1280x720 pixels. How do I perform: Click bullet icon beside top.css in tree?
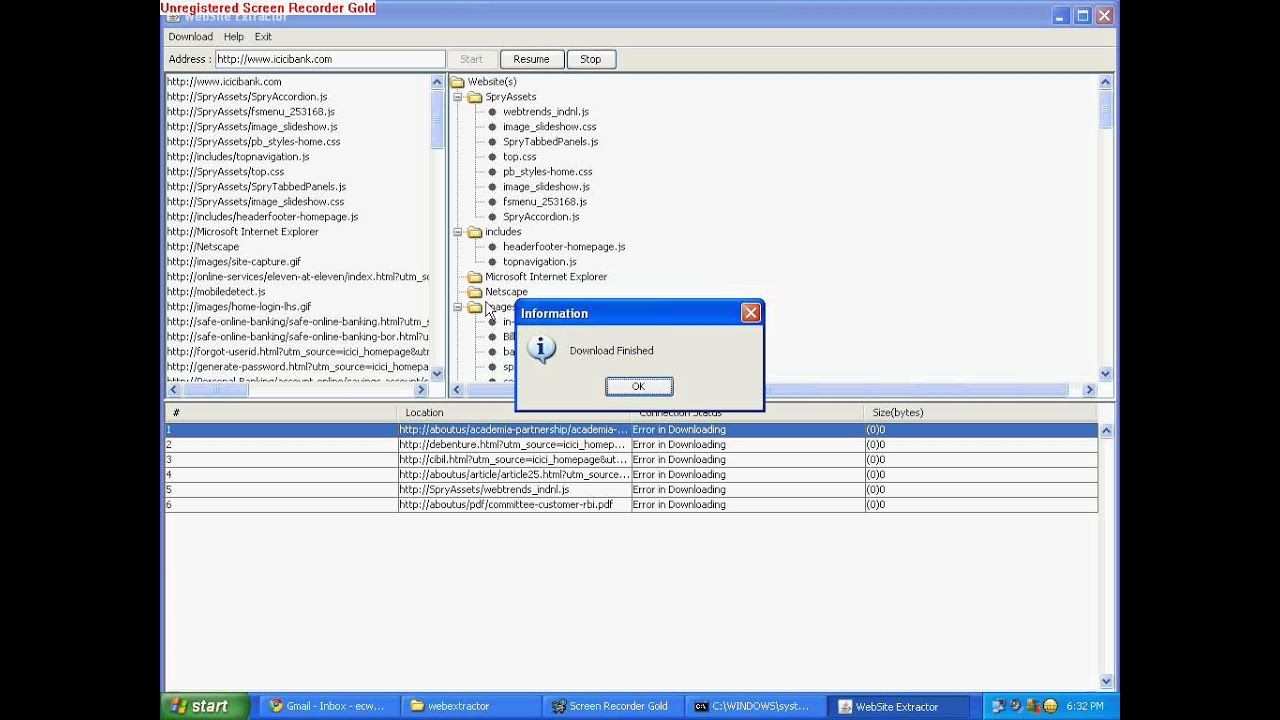[492, 157]
